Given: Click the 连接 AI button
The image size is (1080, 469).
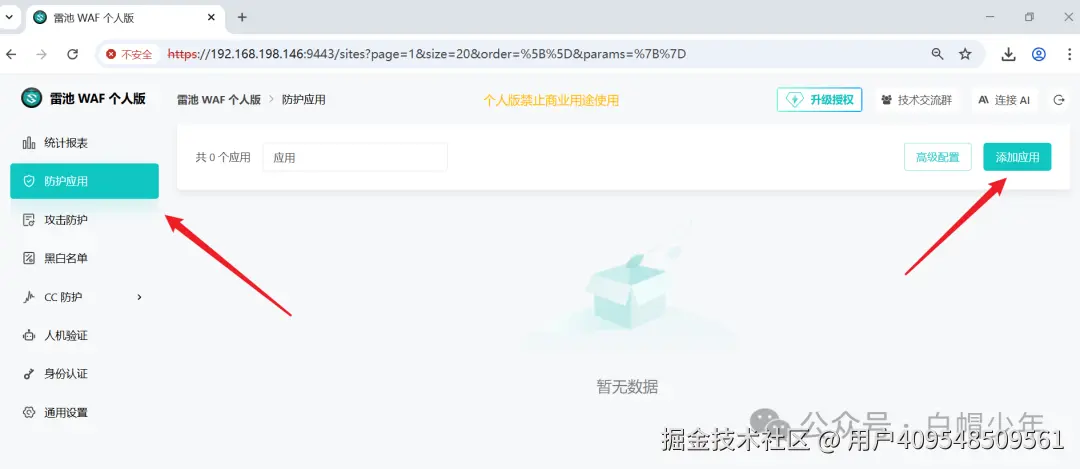Looking at the screenshot, I should point(1004,100).
